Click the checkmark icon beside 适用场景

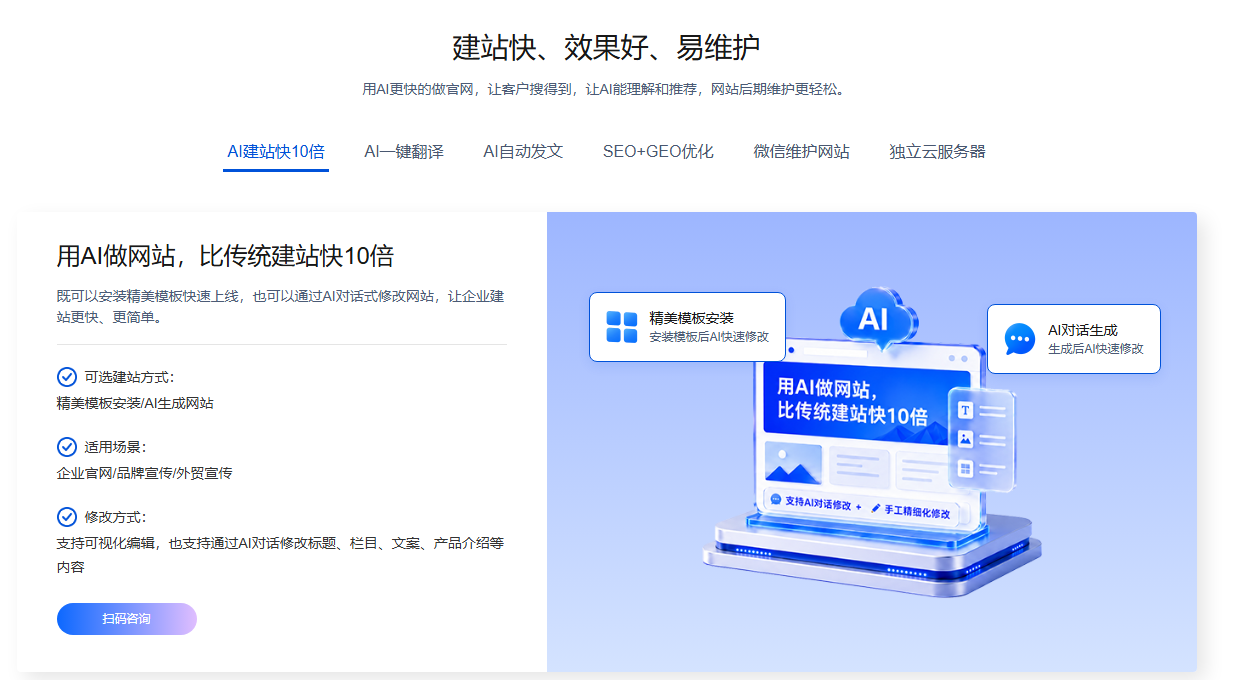coord(67,447)
